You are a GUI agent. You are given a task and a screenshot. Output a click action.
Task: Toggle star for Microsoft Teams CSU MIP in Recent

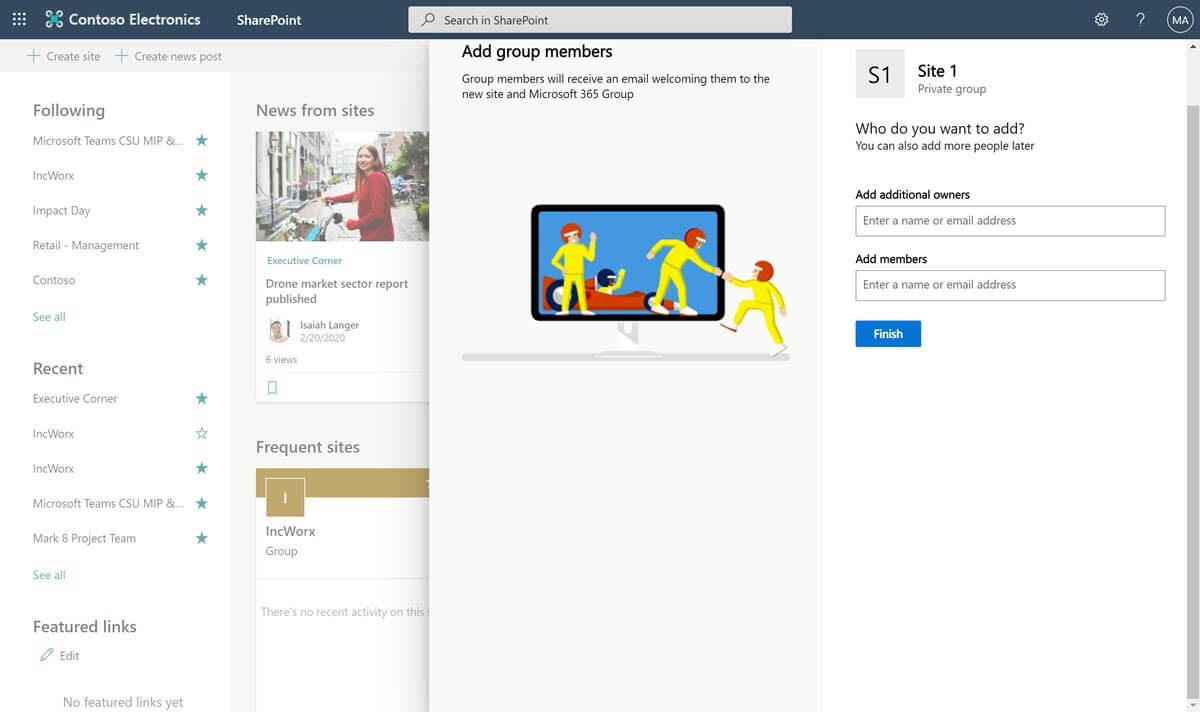point(201,503)
